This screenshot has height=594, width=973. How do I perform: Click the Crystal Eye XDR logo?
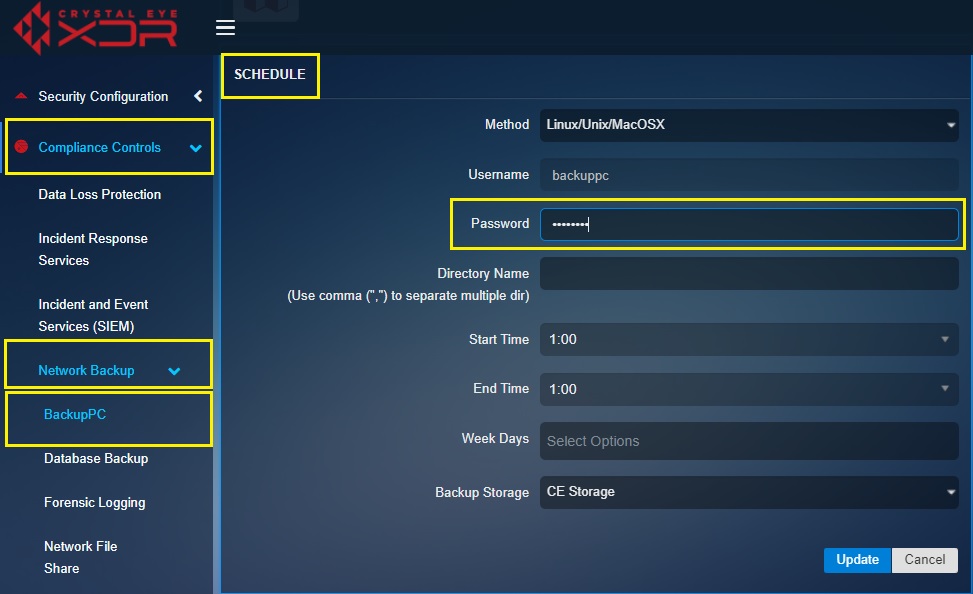tap(96, 29)
